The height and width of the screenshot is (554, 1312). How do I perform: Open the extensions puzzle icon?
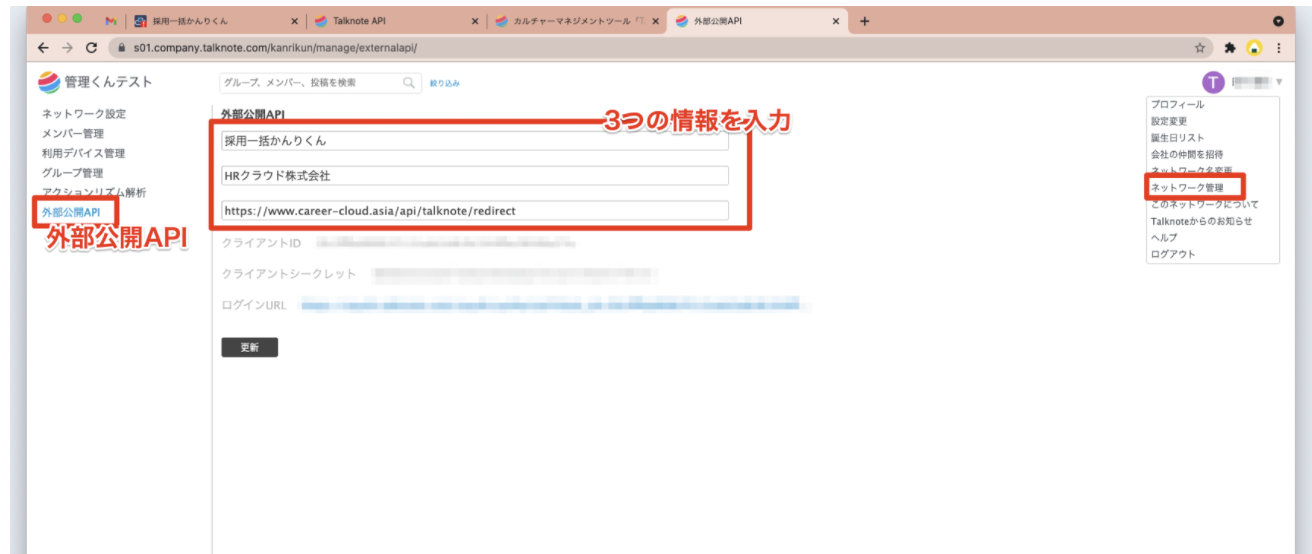[1230, 47]
